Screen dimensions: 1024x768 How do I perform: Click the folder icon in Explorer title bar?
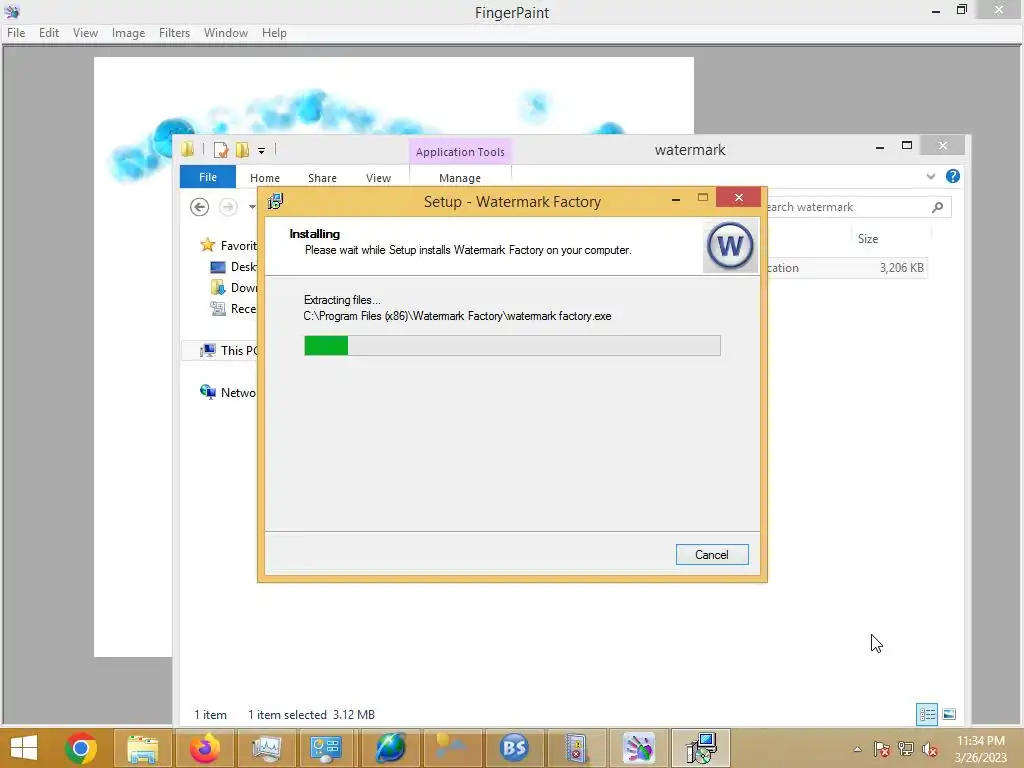click(x=188, y=150)
